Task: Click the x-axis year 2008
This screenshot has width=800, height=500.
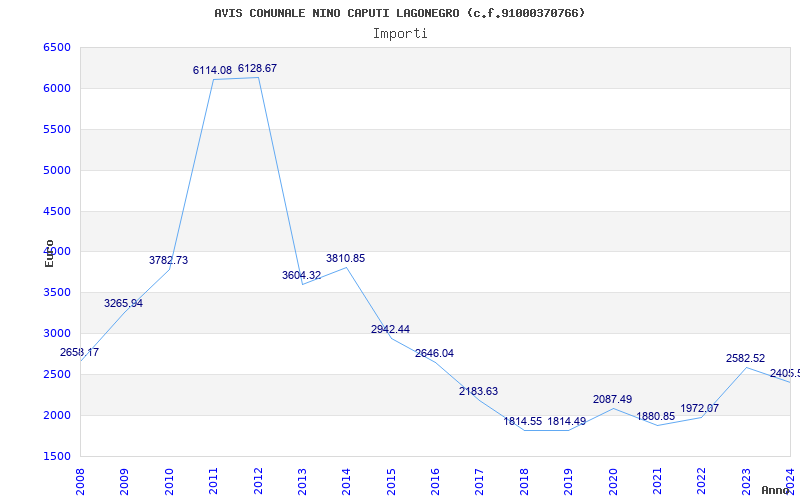Action: point(80,482)
